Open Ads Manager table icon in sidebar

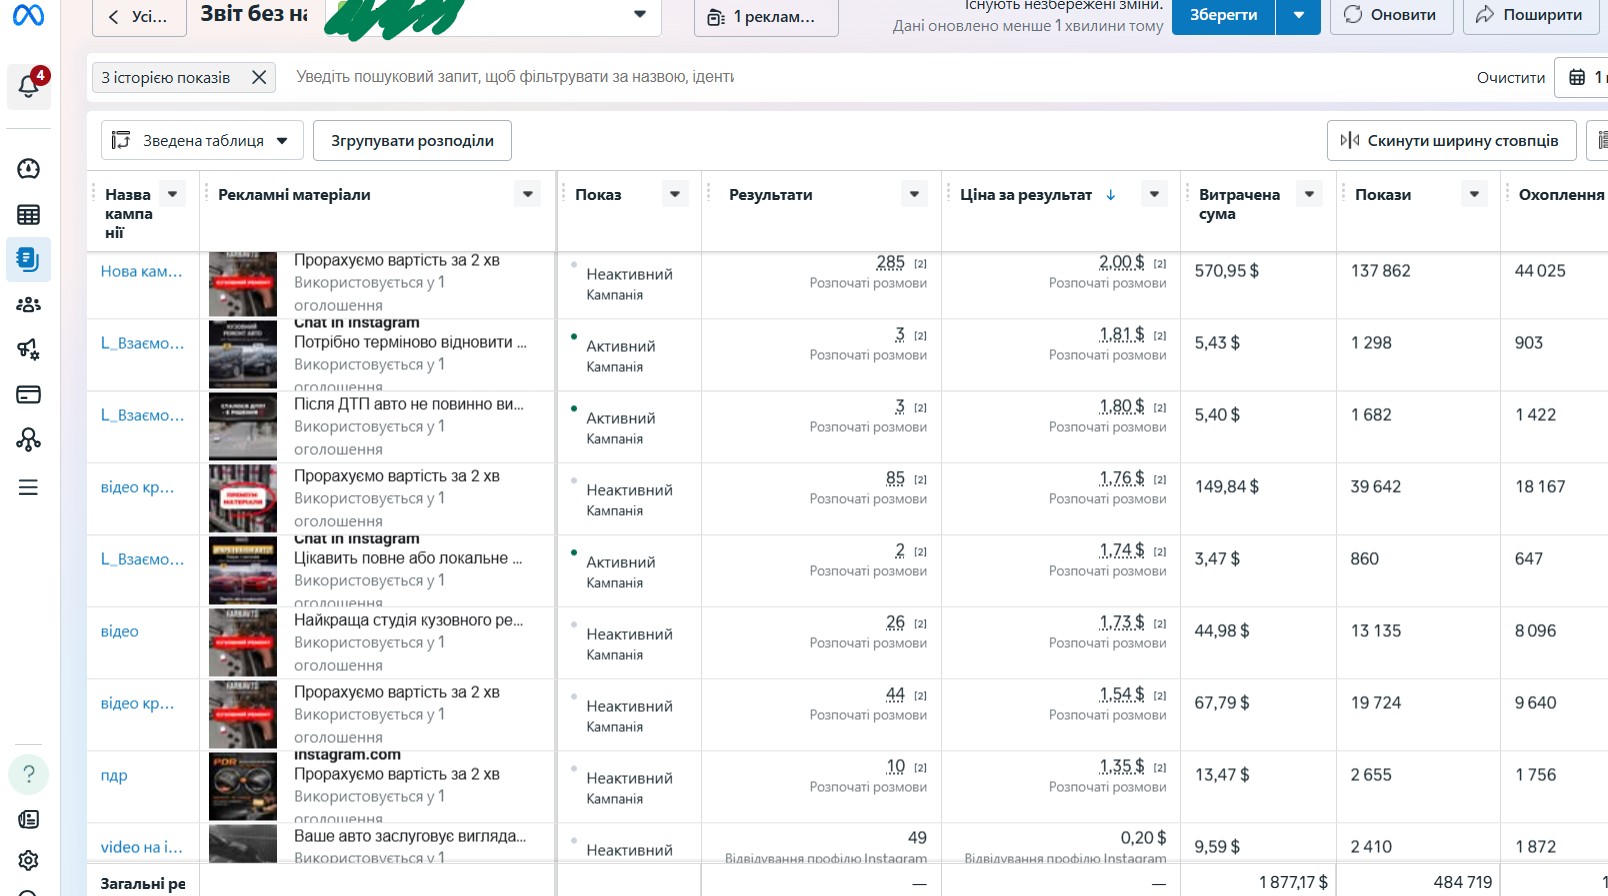tap(29, 214)
